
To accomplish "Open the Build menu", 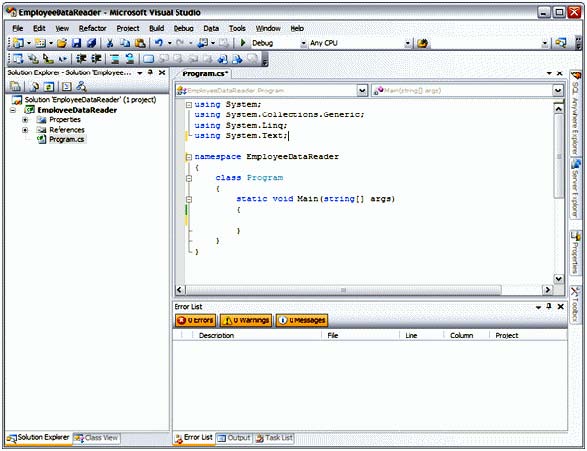I will coord(156,28).
